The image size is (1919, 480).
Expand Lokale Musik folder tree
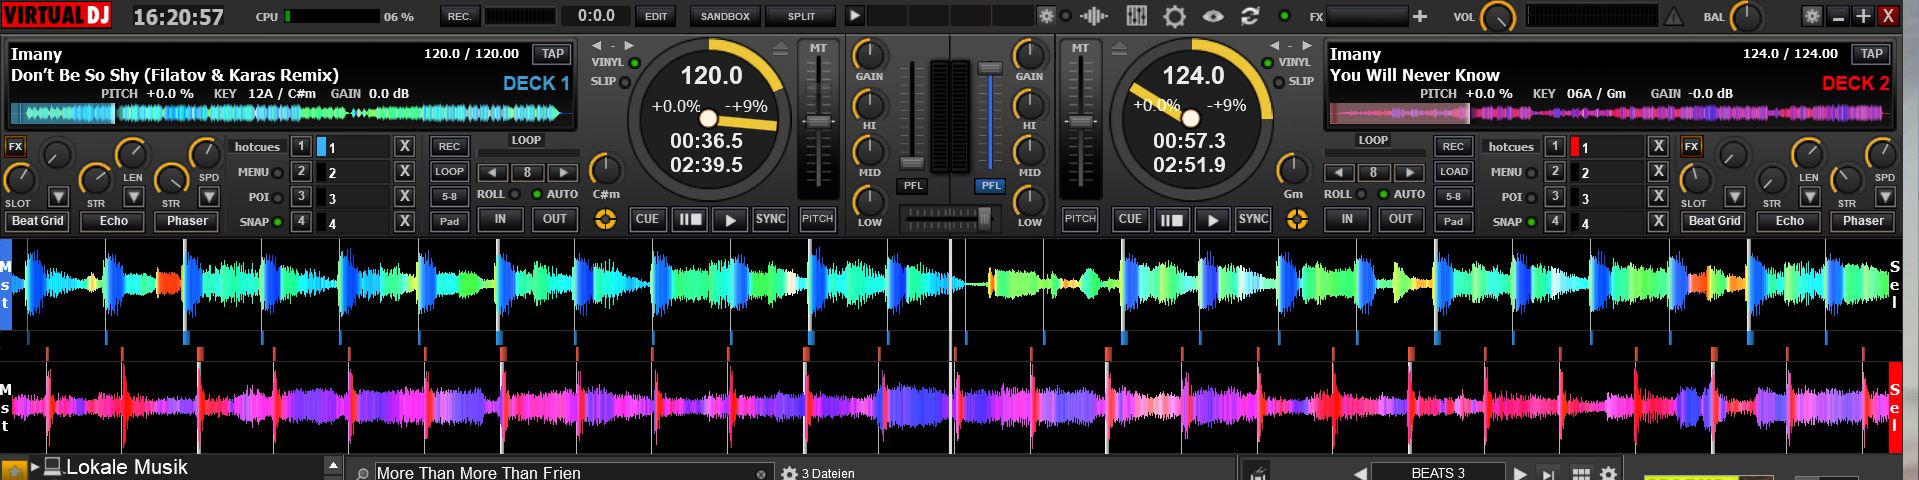pyautogui.click(x=35, y=467)
